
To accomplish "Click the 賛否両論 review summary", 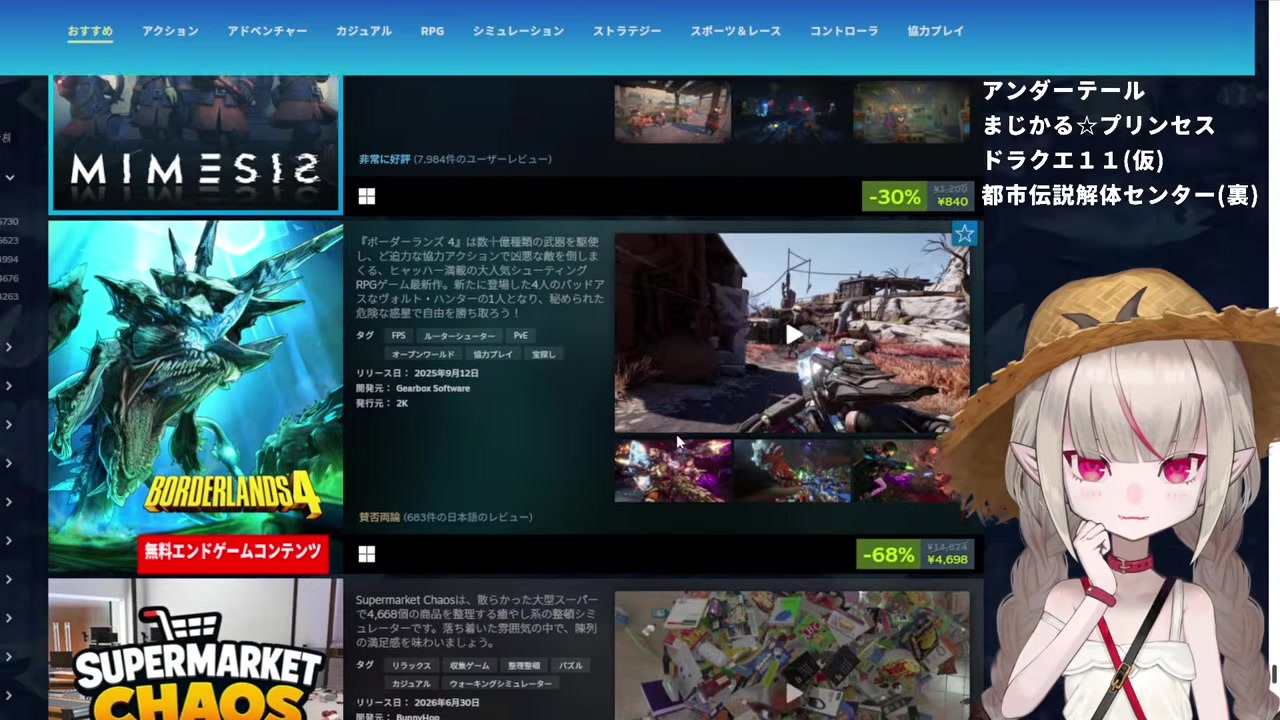I will [x=379, y=517].
